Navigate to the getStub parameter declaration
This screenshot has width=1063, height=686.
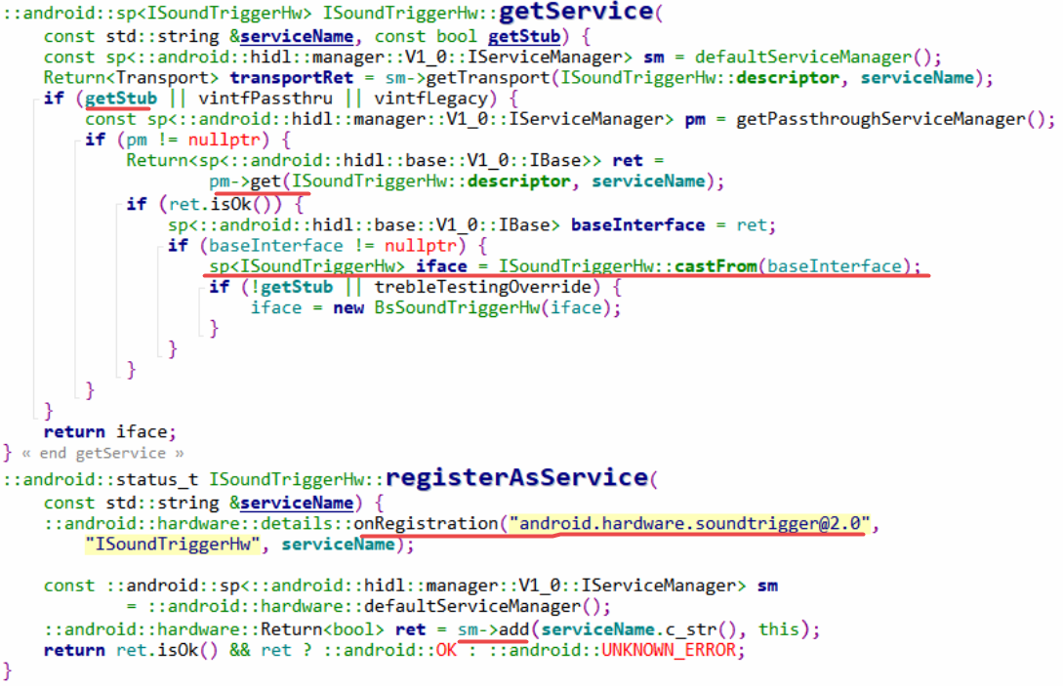coord(523,36)
